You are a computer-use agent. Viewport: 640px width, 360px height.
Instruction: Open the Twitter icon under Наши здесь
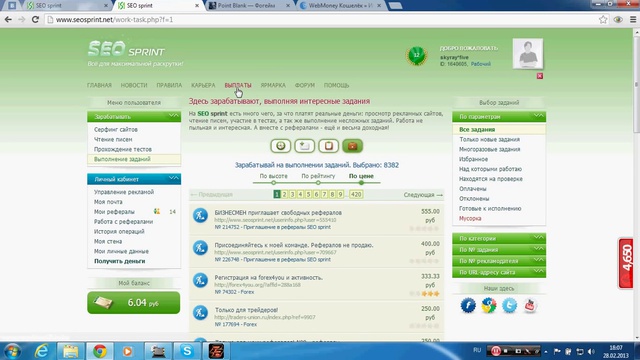[509, 305]
